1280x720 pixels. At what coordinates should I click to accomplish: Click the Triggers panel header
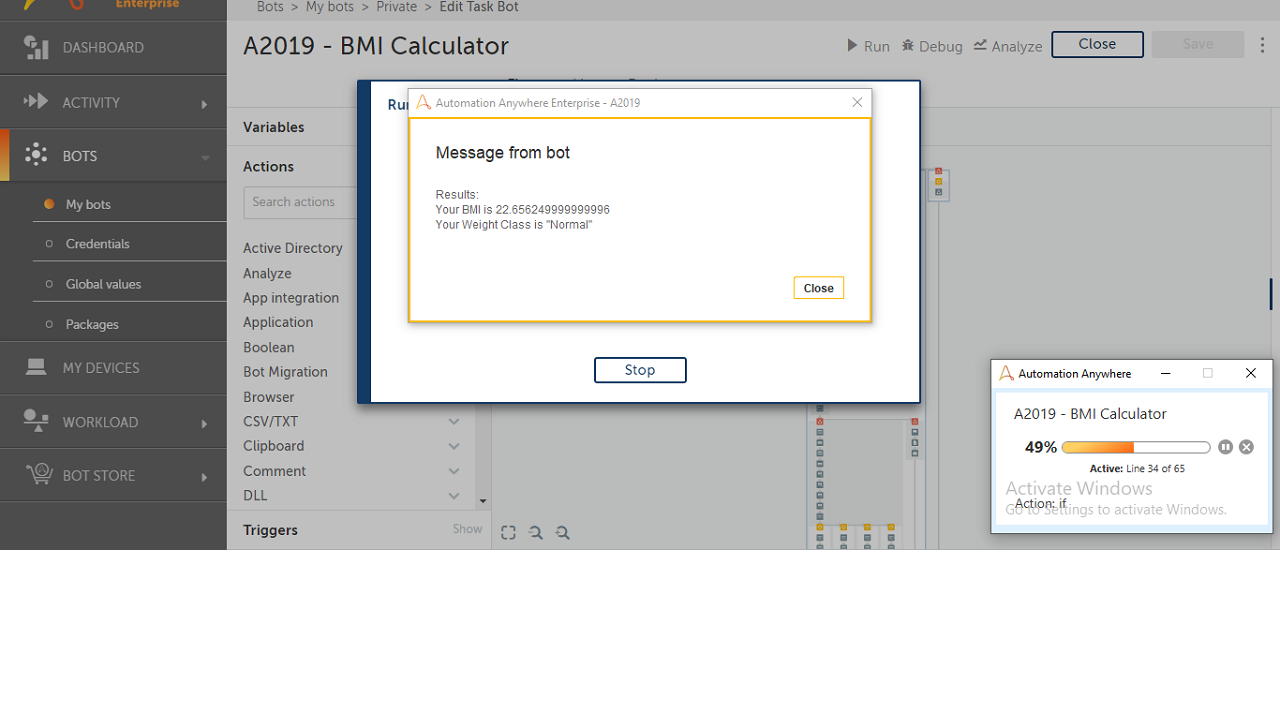[x=270, y=530]
